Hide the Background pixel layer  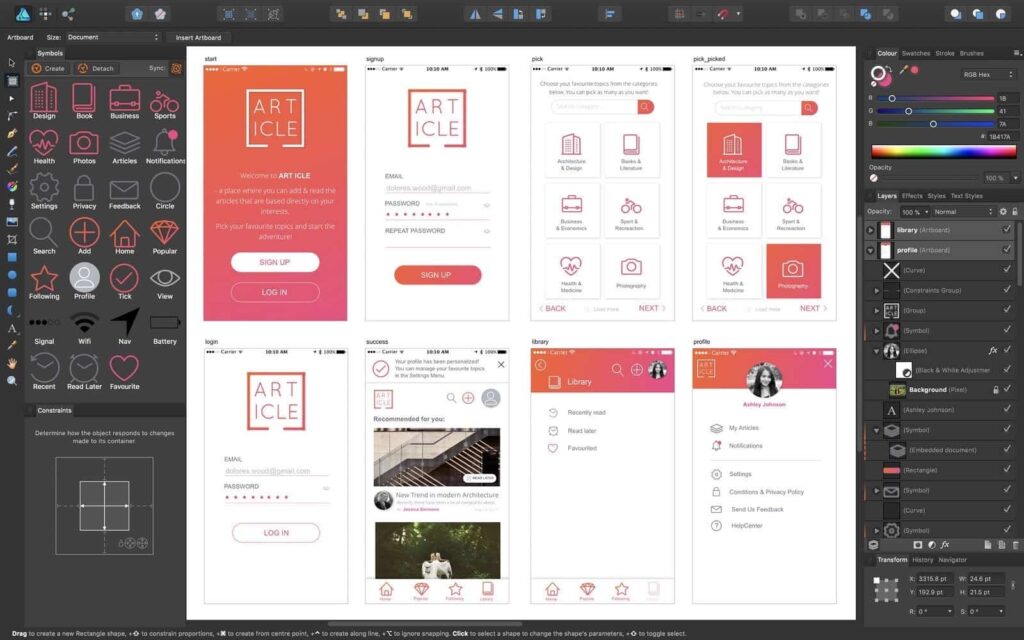pos(1005,390)
